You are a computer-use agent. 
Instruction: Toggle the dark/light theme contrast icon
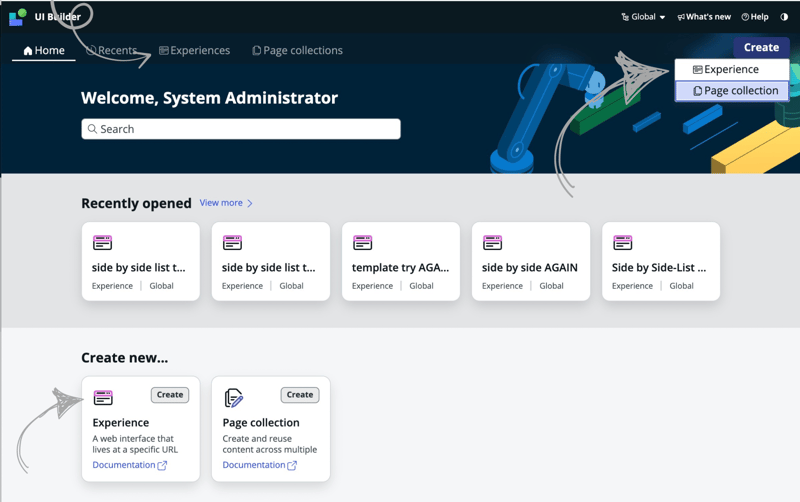[x=784, y=17]
